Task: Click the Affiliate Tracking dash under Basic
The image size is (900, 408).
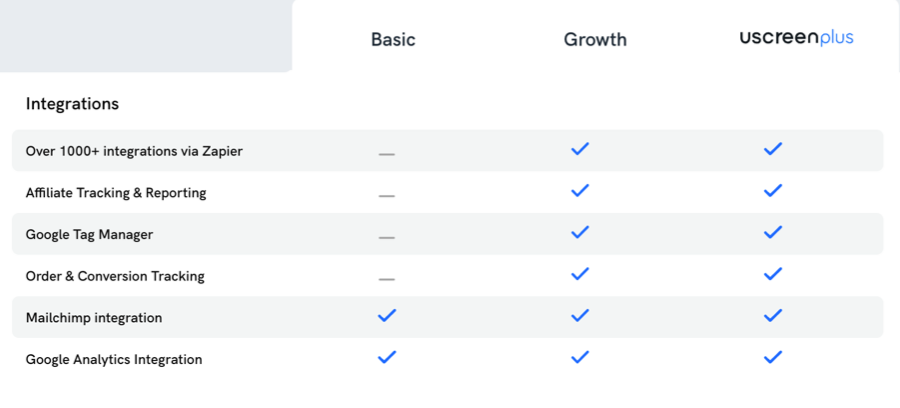Action: click(387, 195)
